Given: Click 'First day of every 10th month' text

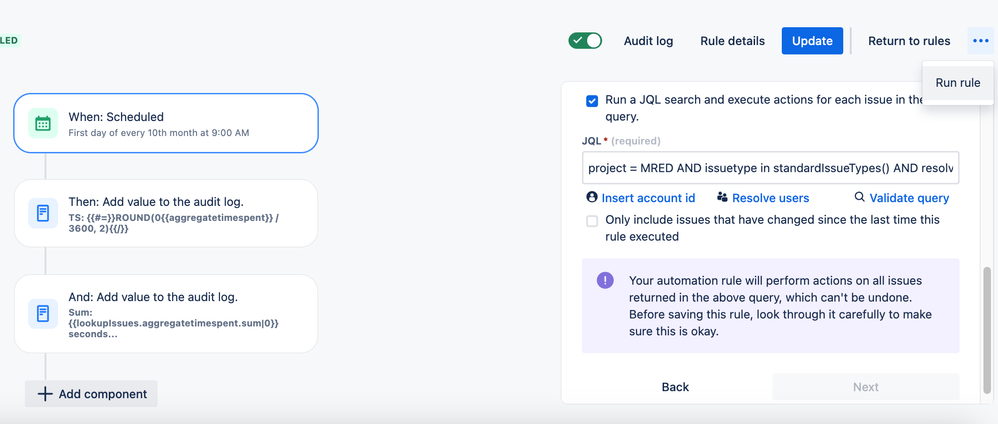Looking at the screenshot, I should (x=158, y=133).
